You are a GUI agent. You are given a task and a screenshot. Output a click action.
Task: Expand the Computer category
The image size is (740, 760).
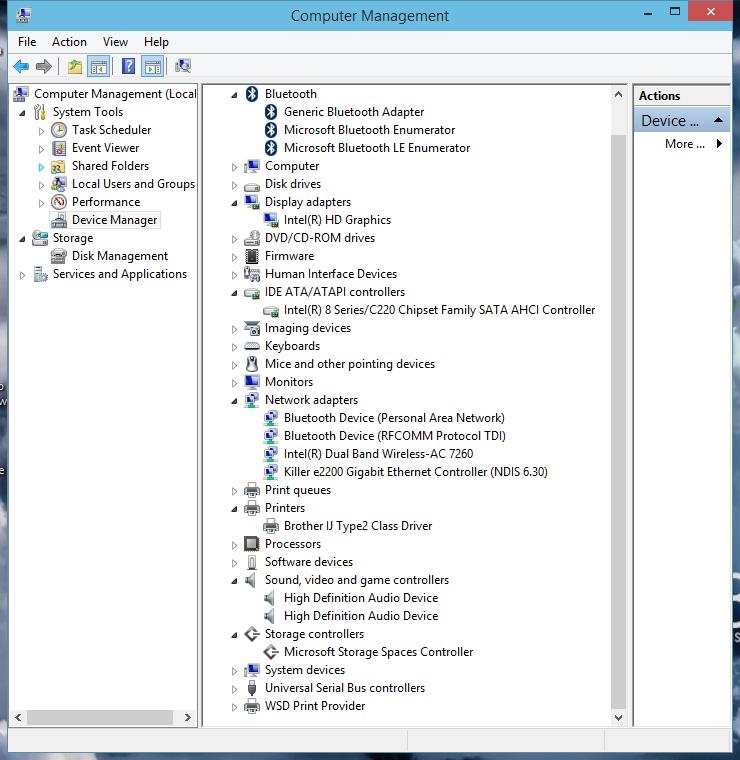click(234, 167)
